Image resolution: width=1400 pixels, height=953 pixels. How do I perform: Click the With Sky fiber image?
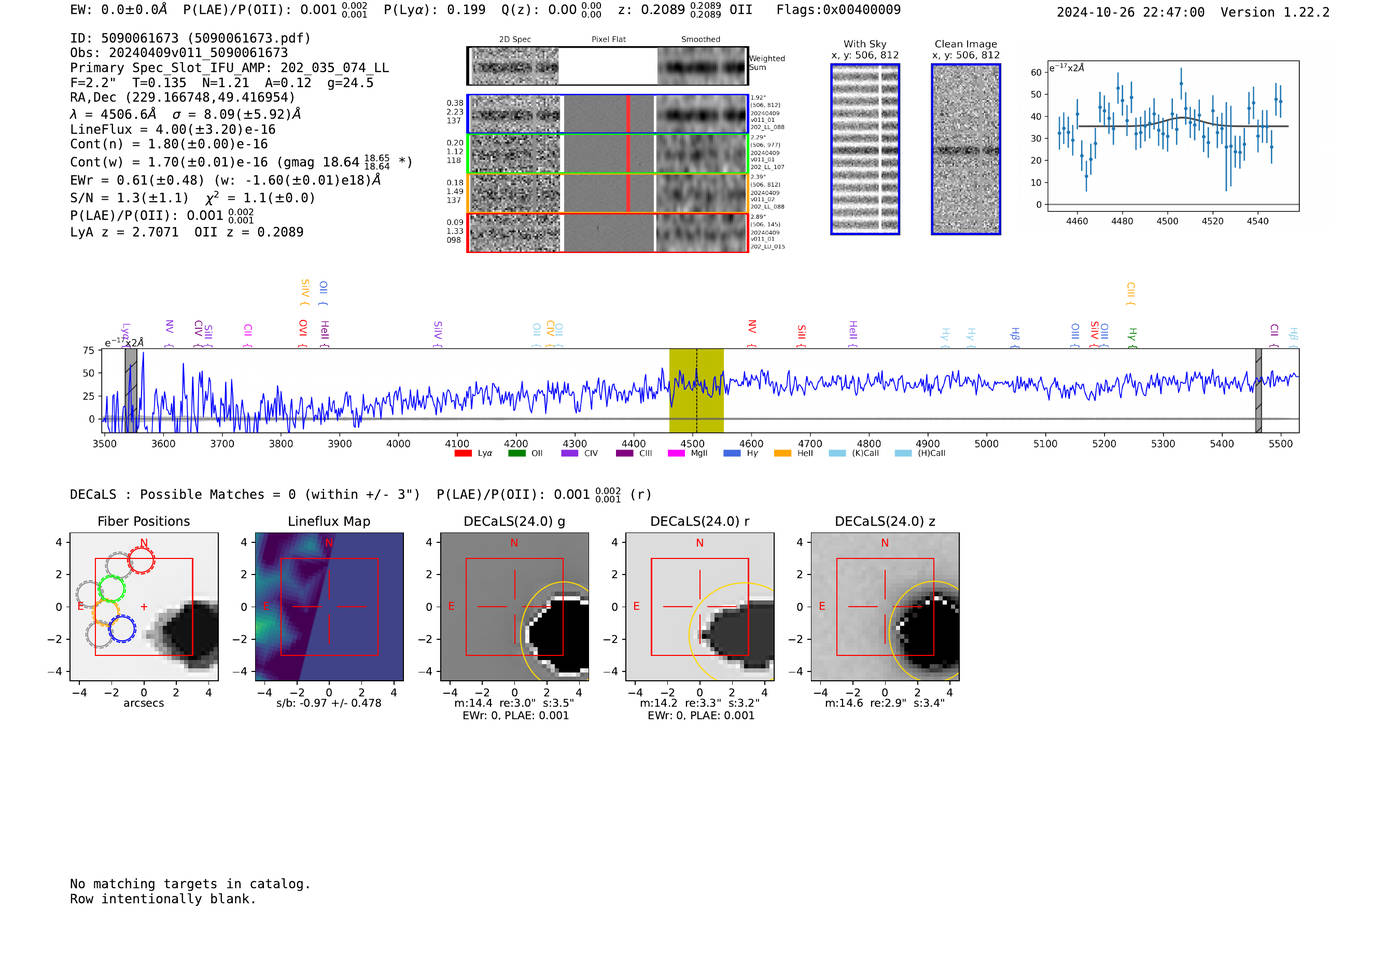click(865, 149)
